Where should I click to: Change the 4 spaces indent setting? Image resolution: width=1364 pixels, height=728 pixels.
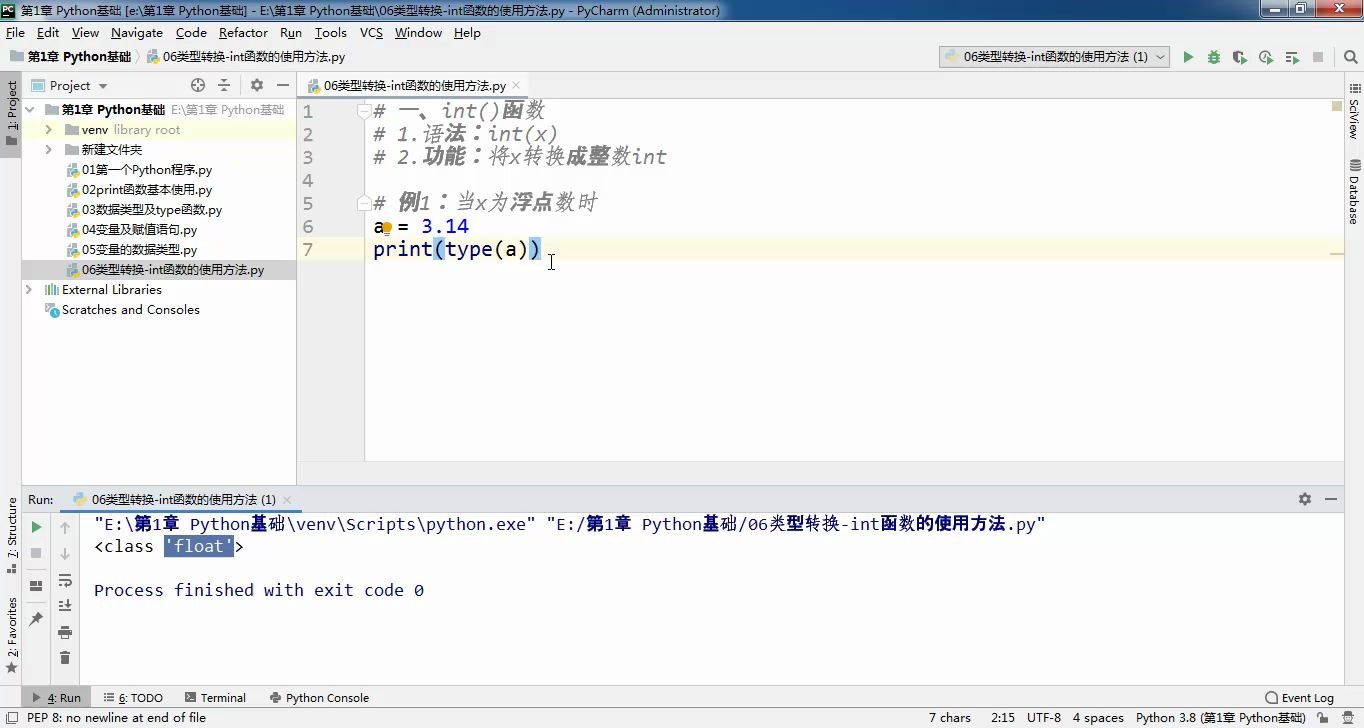[1098, 718]
